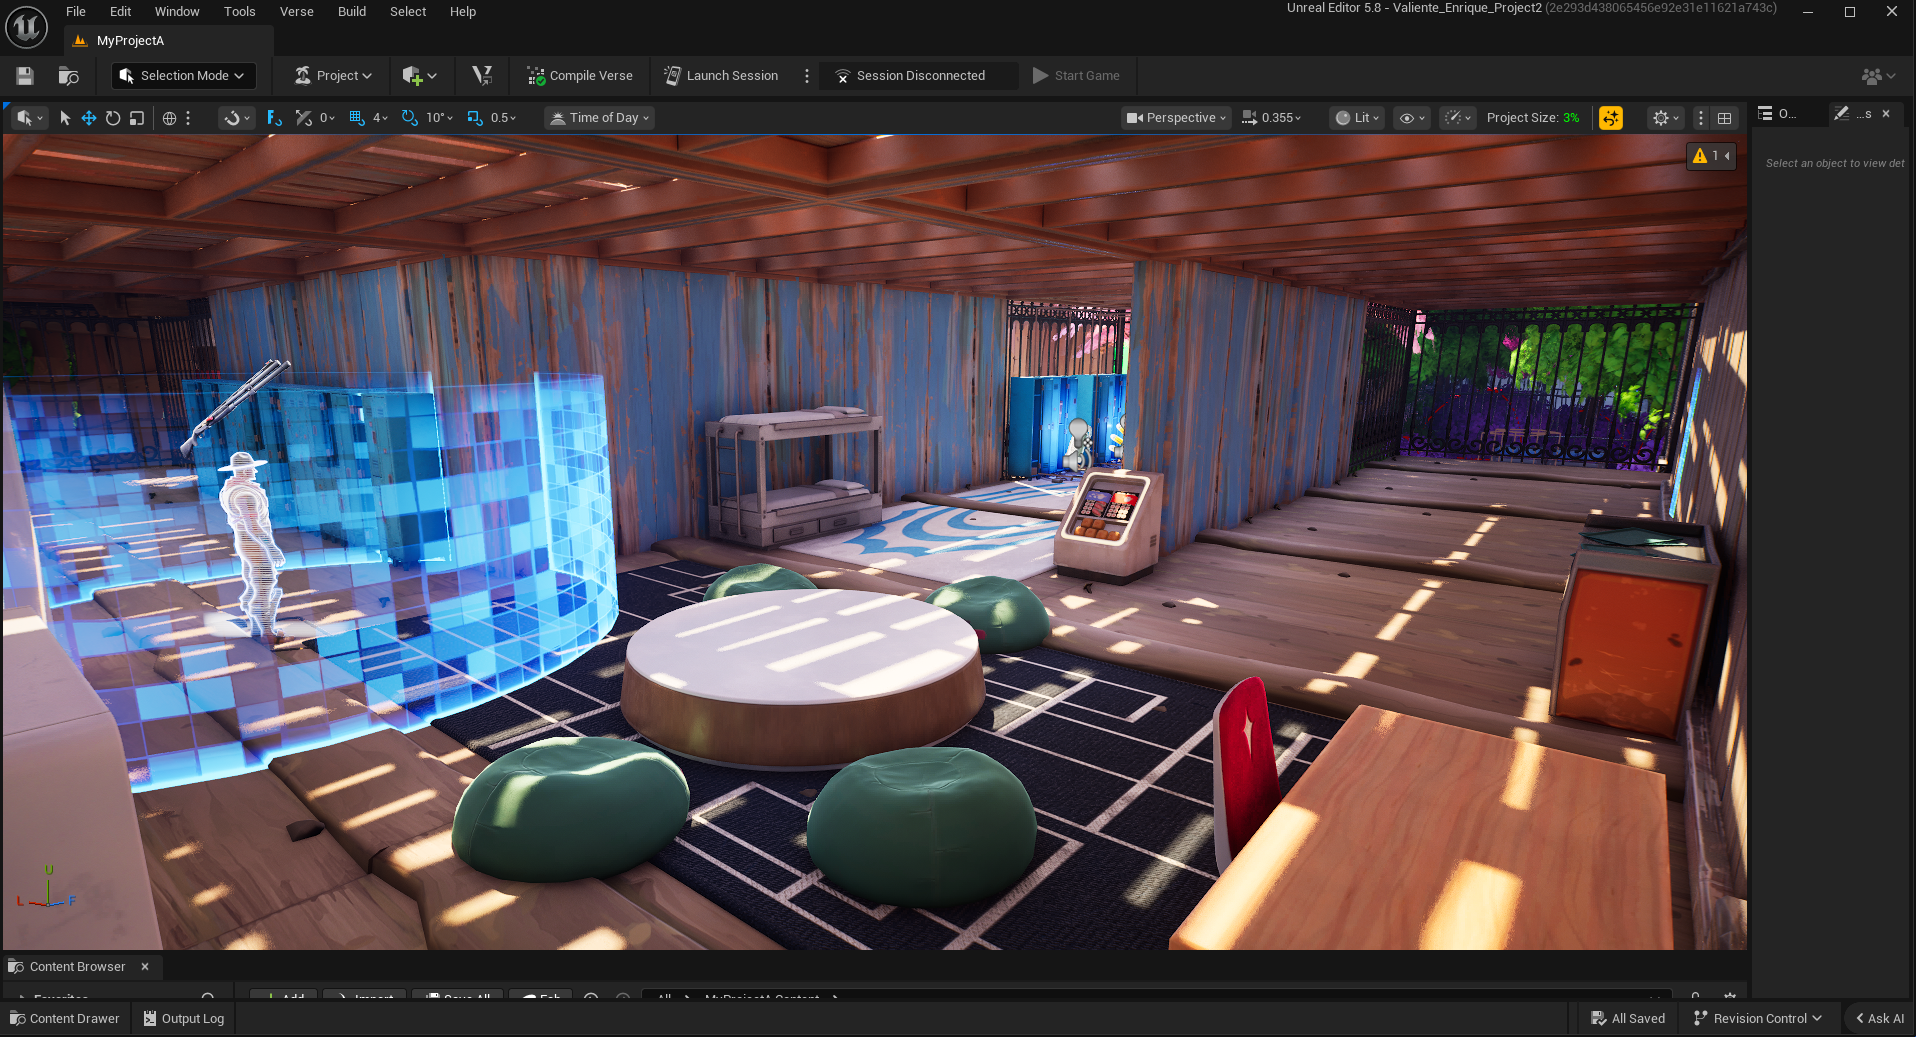
Task: Click Compile Verse
Action: pyautogui.click(x=580, y=76)
